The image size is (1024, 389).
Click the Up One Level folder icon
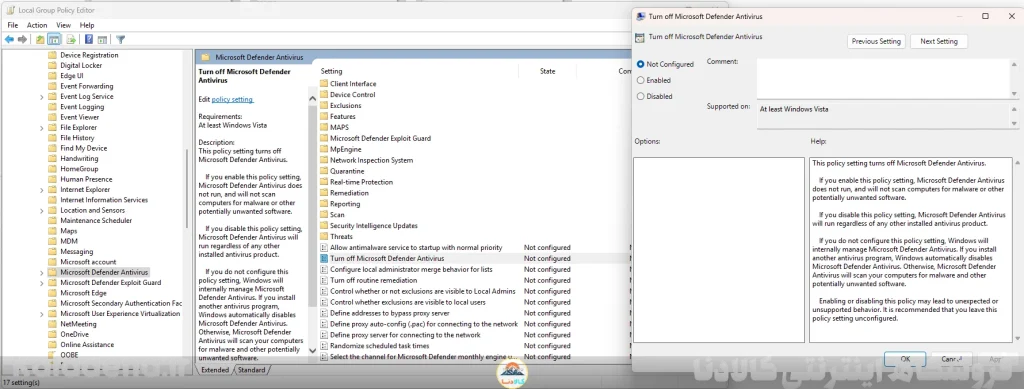[40, 39]
